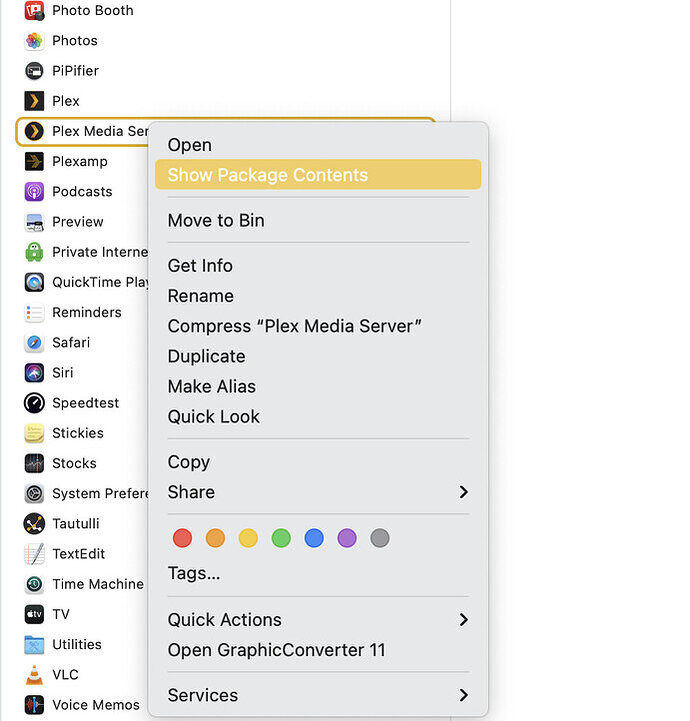Click the Apple TV app icon
This screenshot has height=721, width=690.
(x=34, y=614)
